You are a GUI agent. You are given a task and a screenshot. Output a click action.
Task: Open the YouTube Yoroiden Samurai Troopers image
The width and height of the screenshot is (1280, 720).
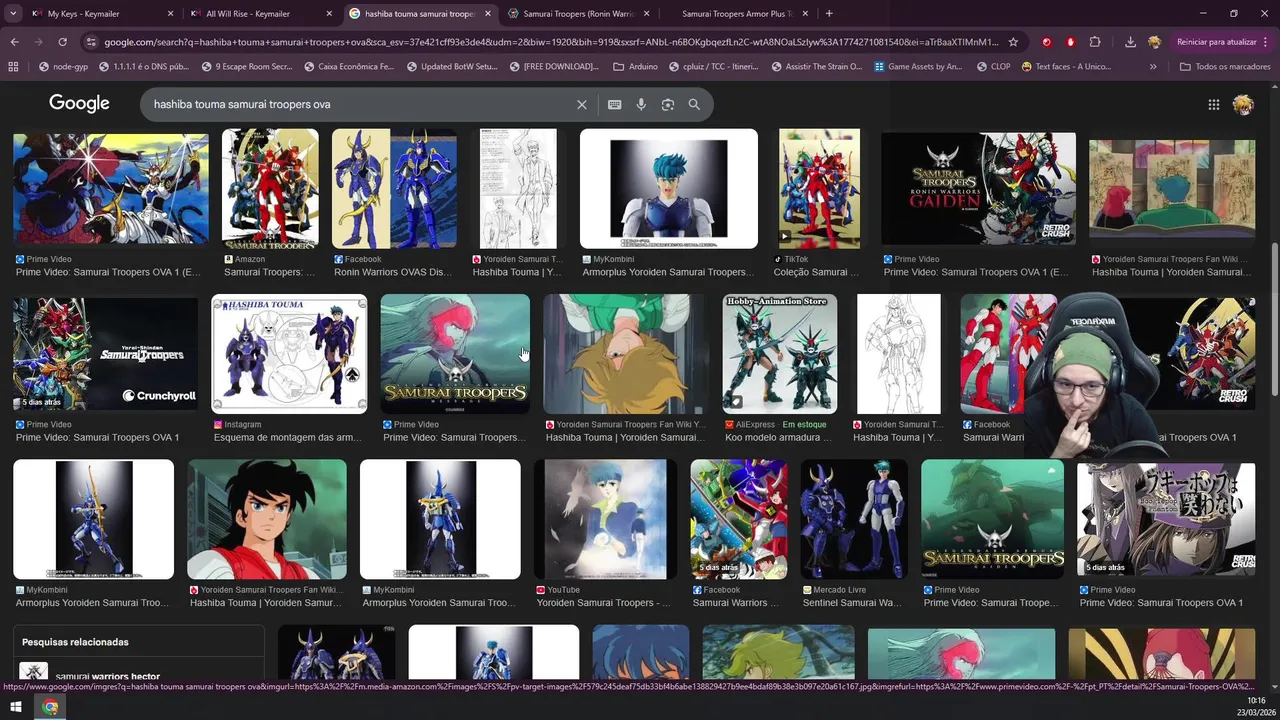point(605,519)
